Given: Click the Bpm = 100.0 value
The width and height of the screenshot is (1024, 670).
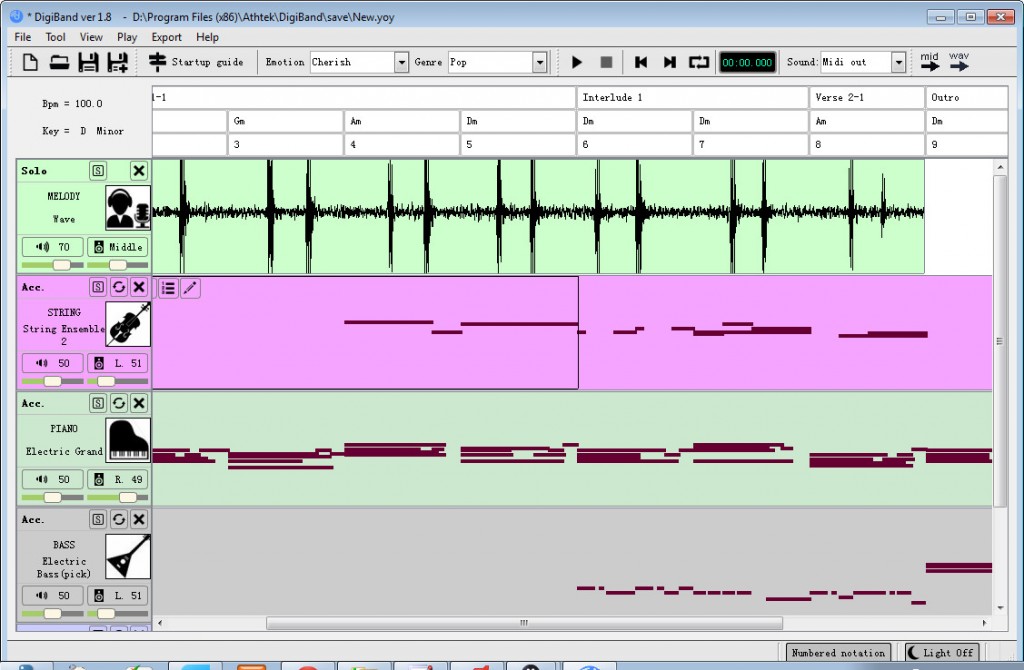Looking at the screenshot, I should pos(72,103).
